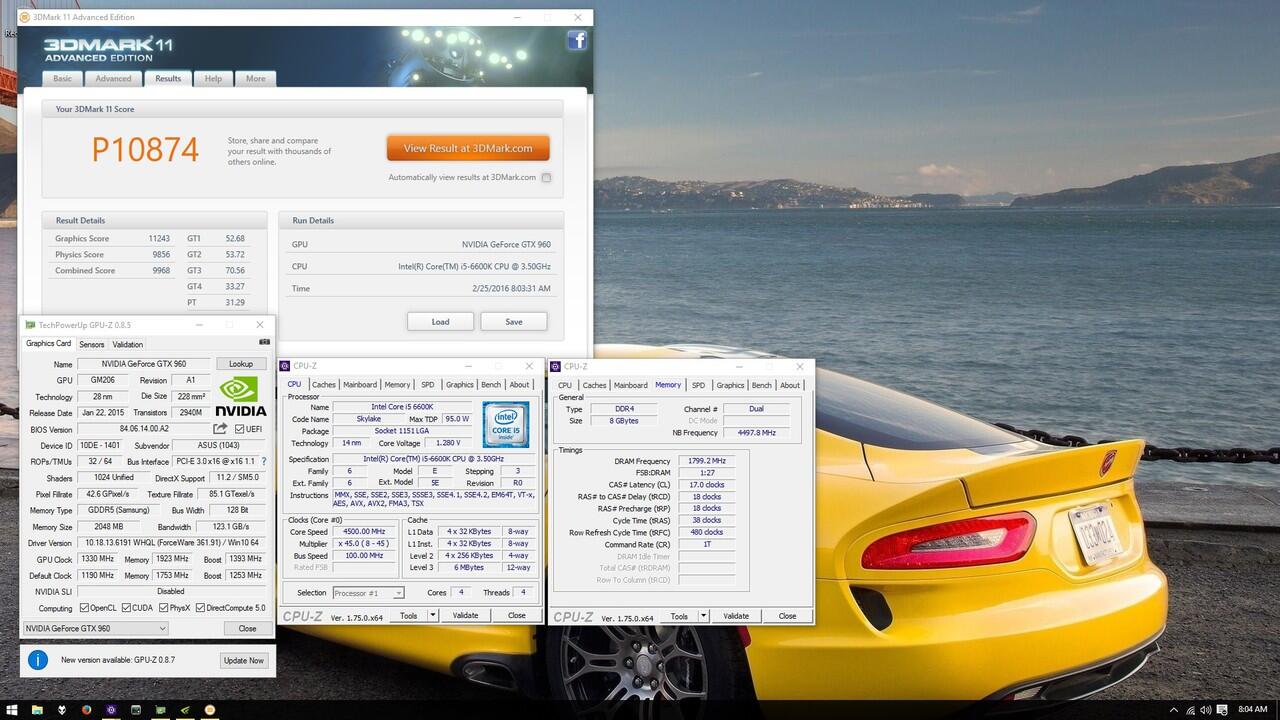Click the Core Speed value 4500.00 MHz

362,532
